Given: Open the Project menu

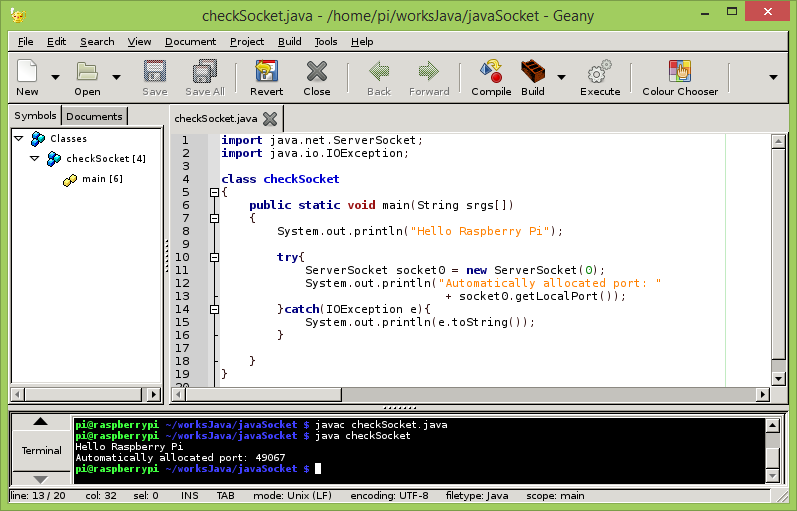Looking at the screenshot, I should pos(247,42).
